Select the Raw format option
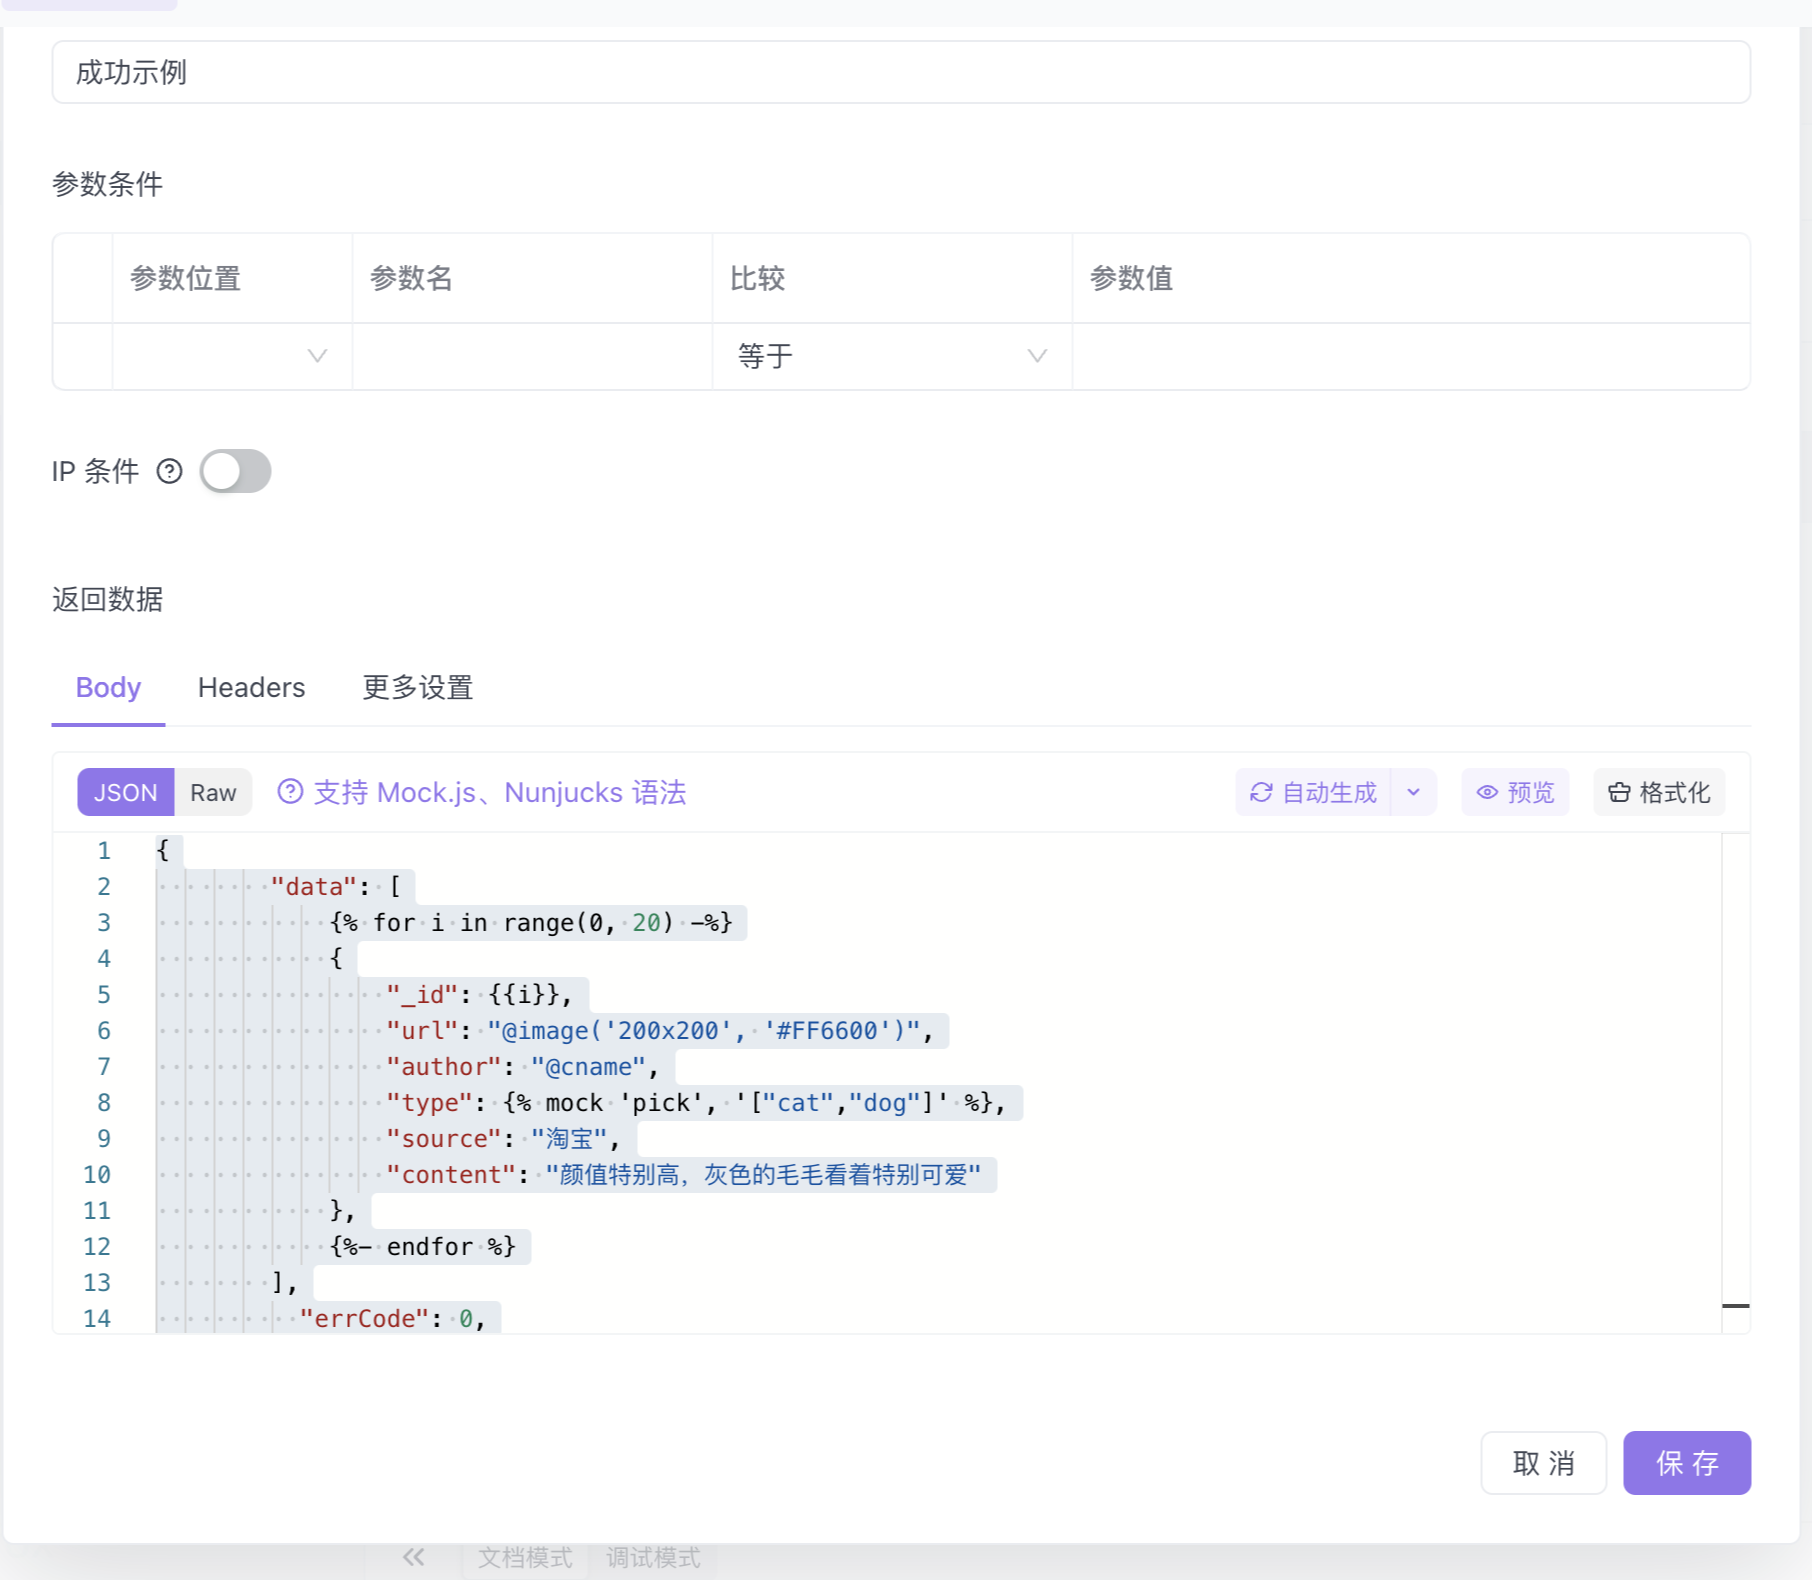Image resolution: width=1812 pixels, height=1580 pixels. (213, 792)
